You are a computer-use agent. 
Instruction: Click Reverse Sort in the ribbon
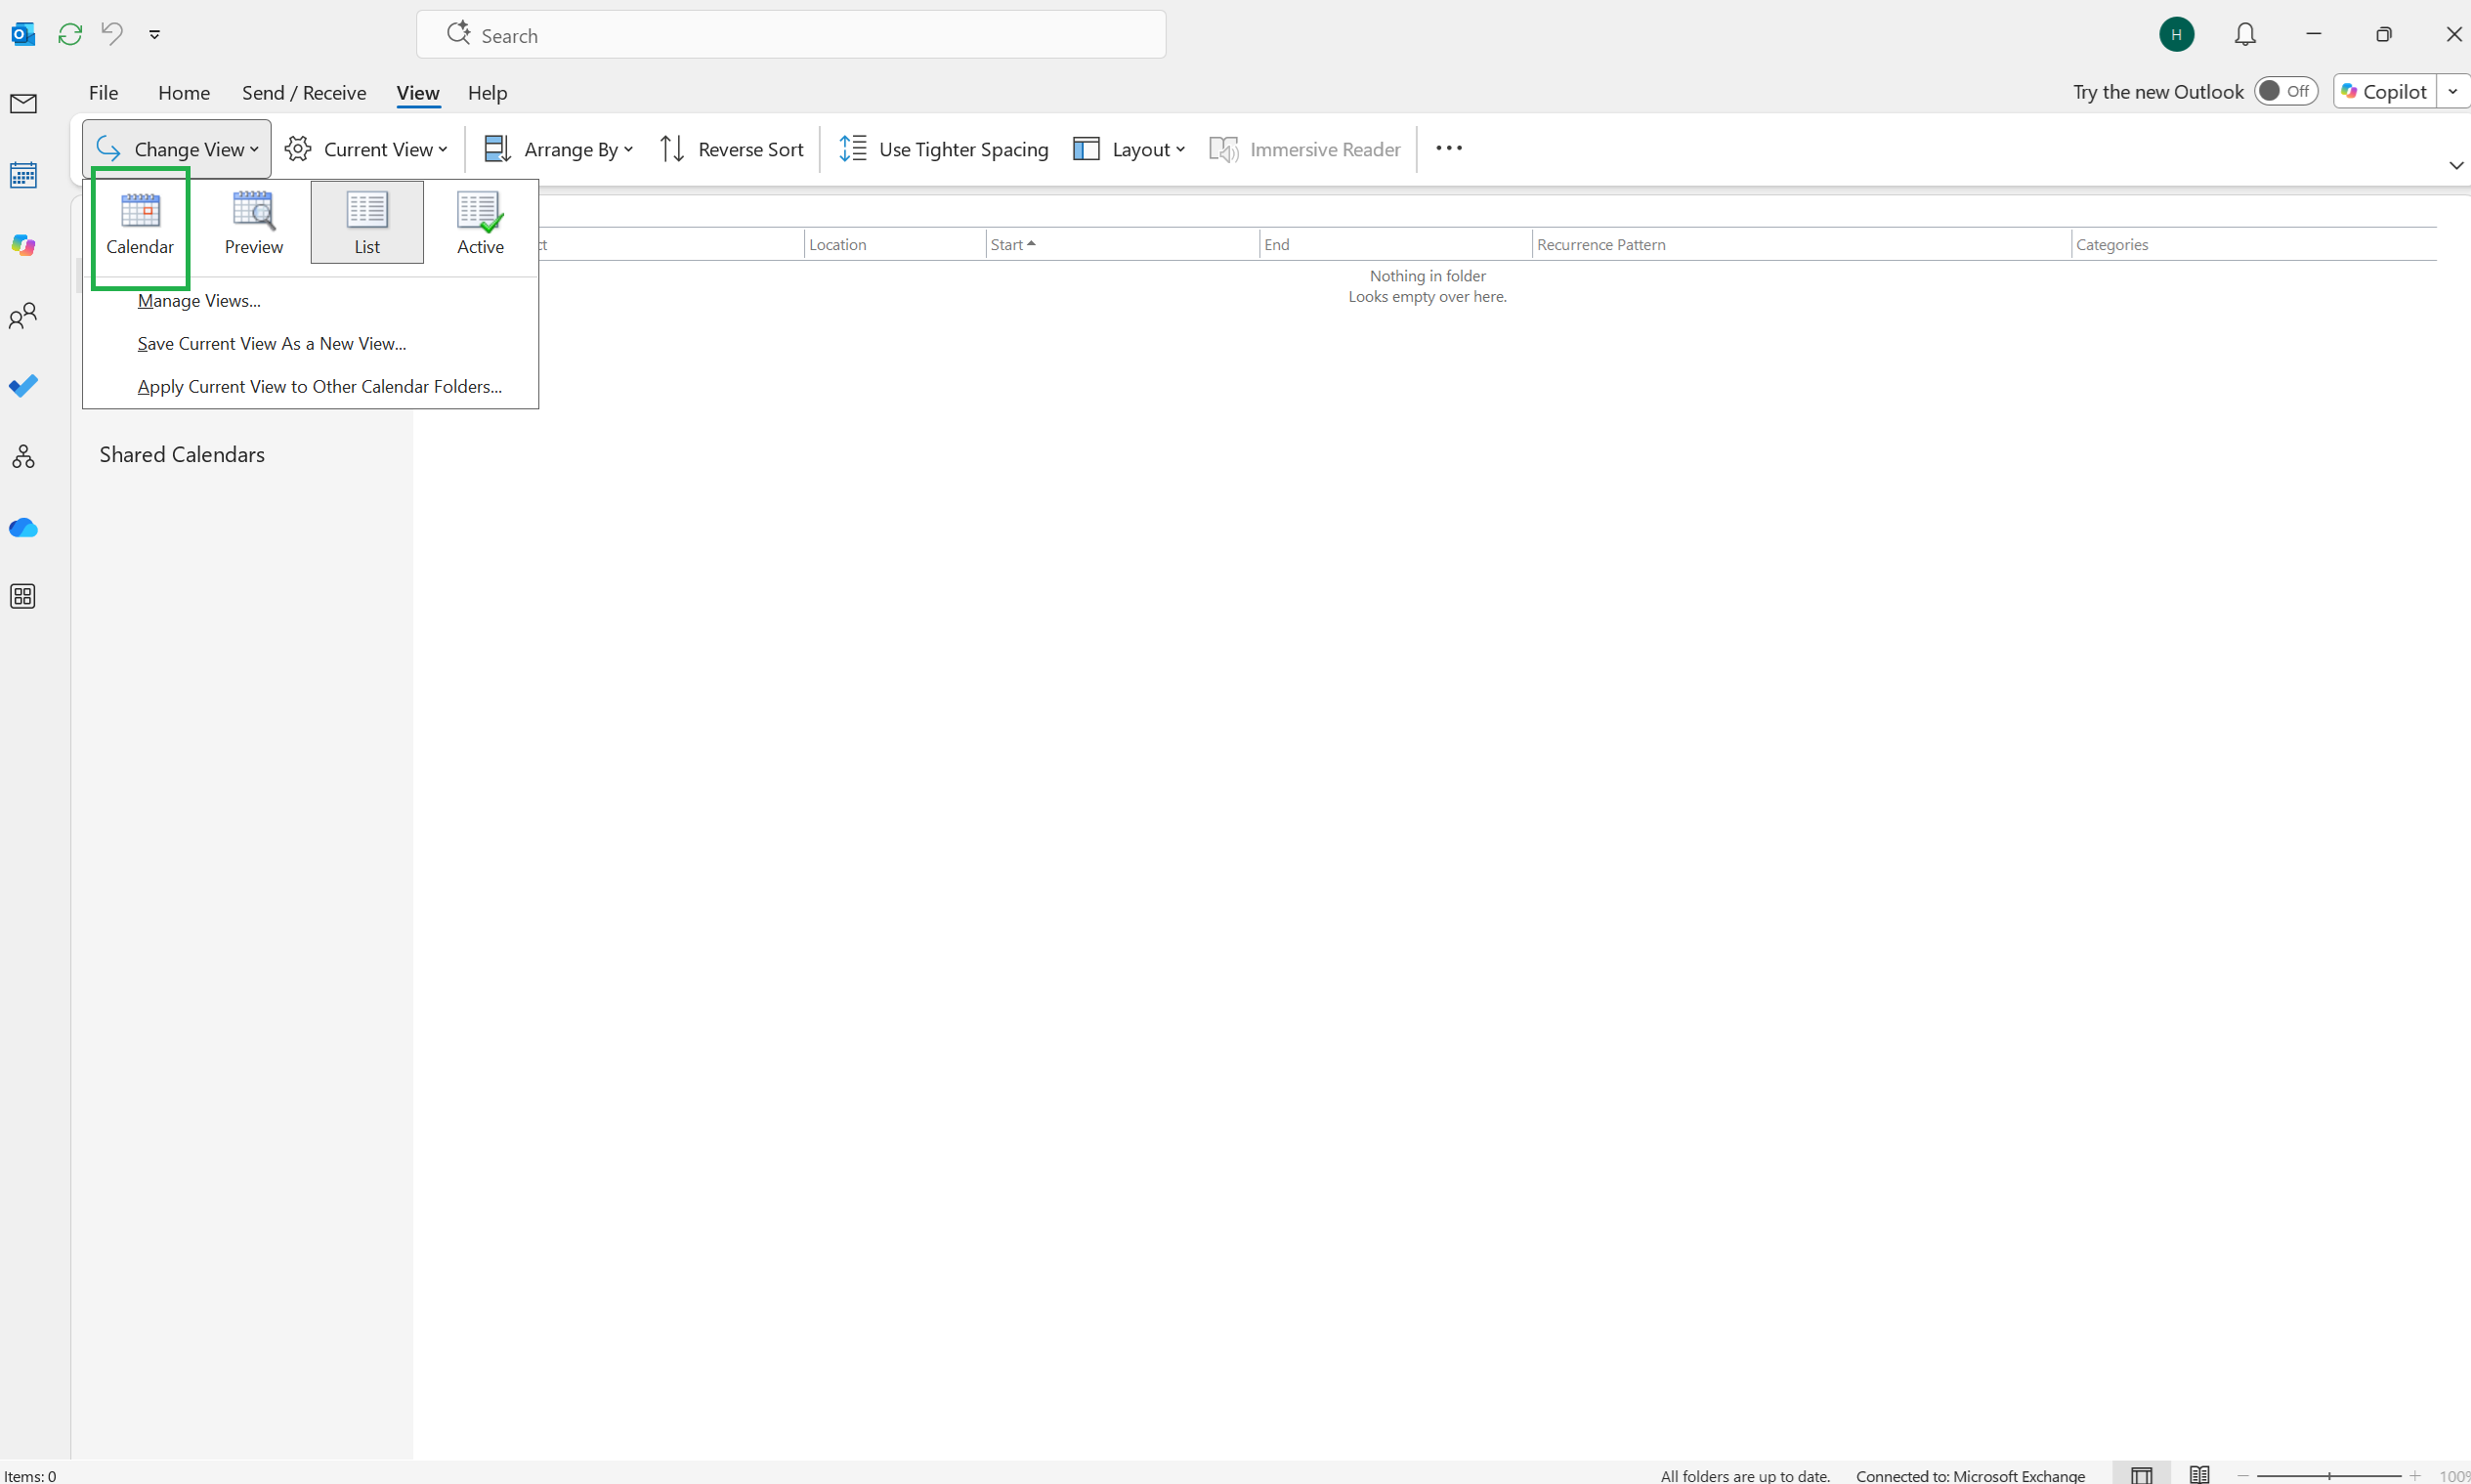tap(731, 149)
